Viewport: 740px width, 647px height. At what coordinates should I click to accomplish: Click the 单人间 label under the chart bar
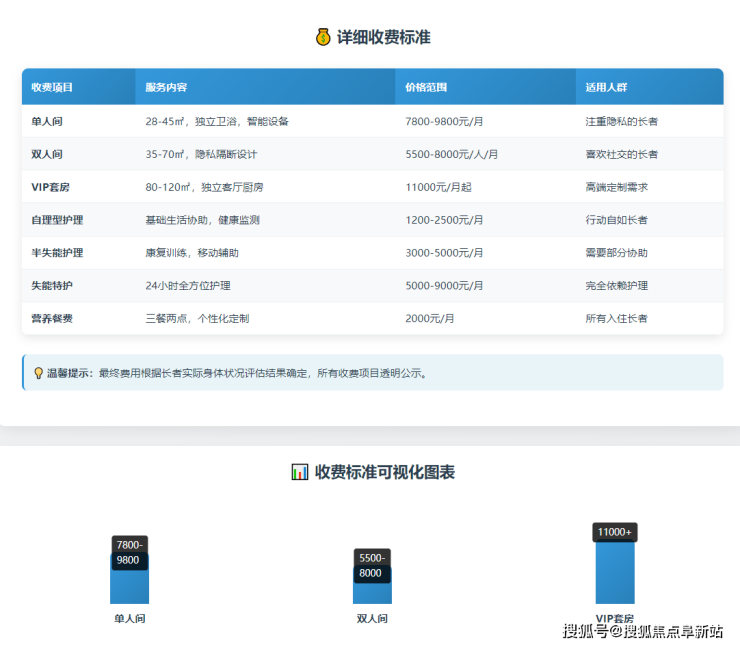129,618
